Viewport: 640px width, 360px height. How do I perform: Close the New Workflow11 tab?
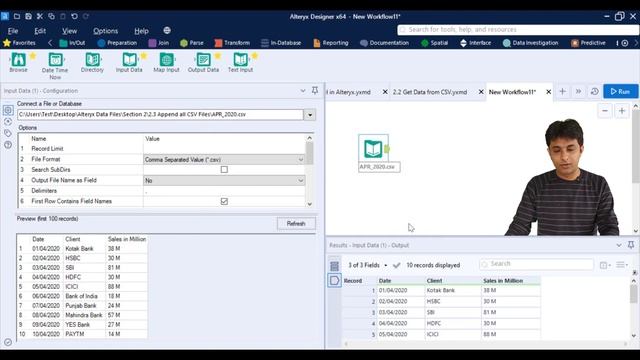(549, 92)
